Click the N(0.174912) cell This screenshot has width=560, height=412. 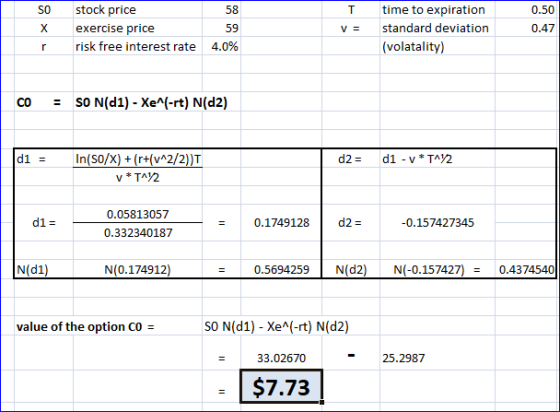138,270
